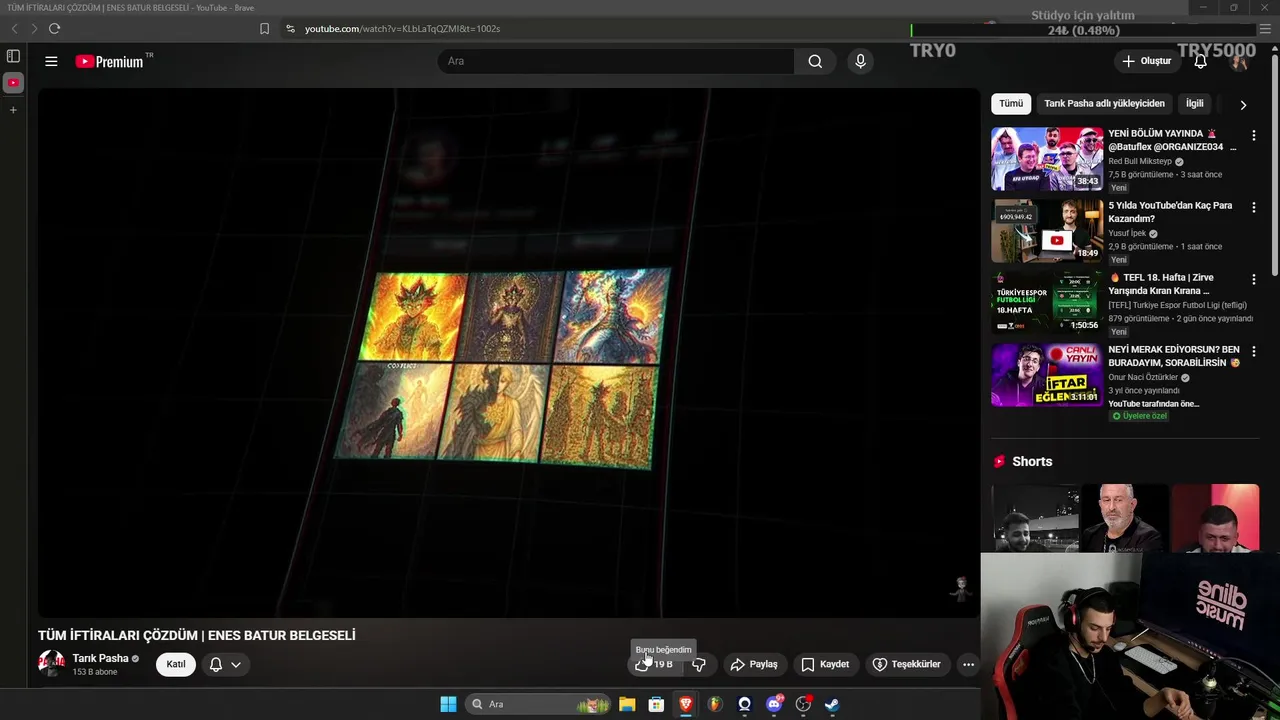Start voice search with the microphone

860,61
